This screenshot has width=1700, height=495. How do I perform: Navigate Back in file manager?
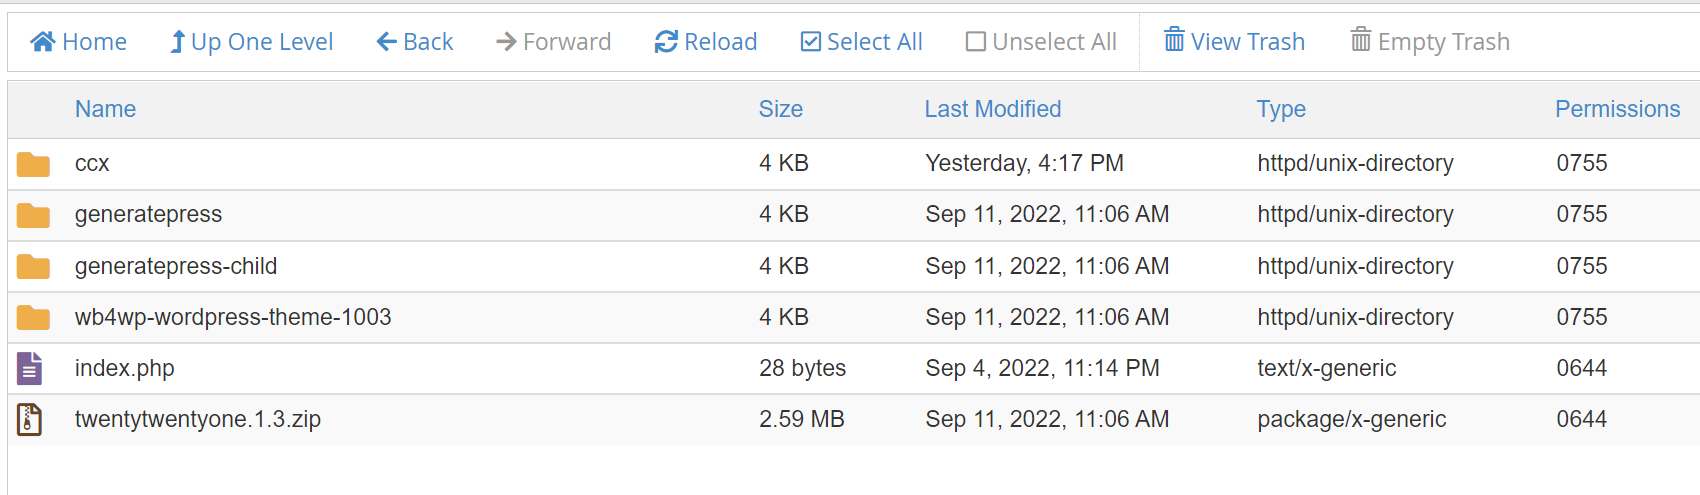[414, 42]
